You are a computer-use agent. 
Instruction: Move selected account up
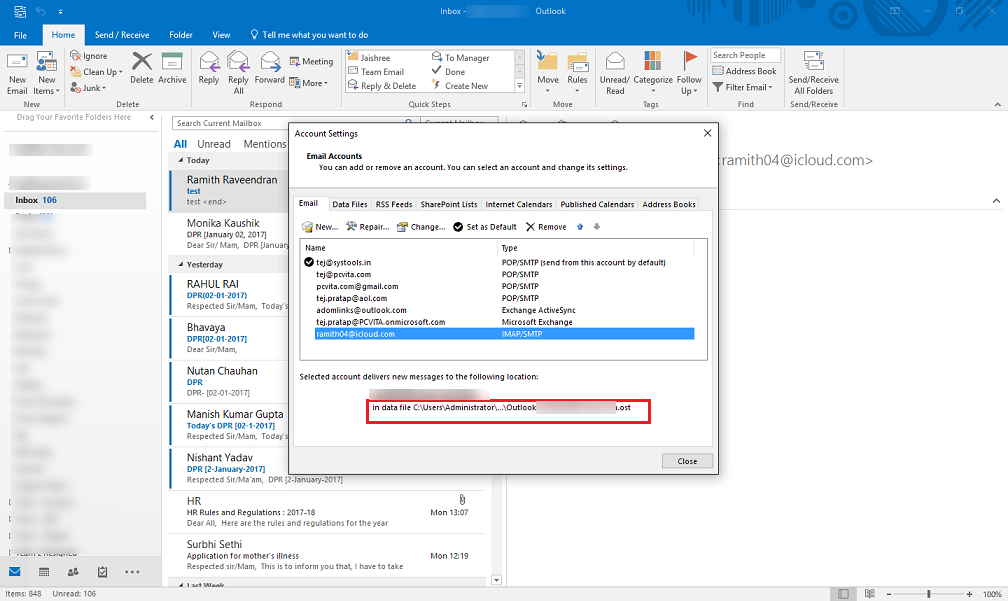580,226
